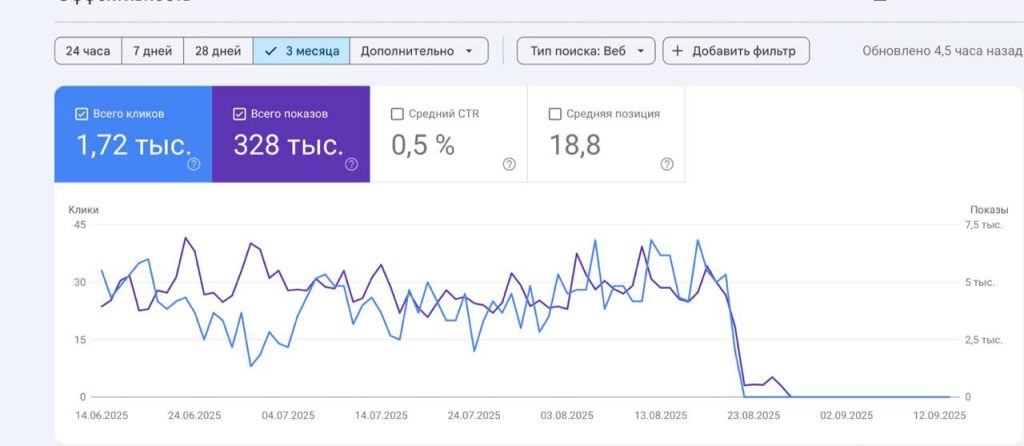Open help icon on Средний CTR card
The height and width of the screenshot is (446, 1024).
point(509,165)
